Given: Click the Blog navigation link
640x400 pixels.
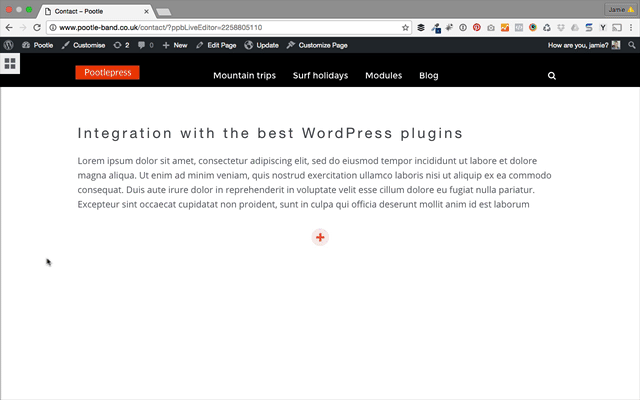Looking at the screenshot, I should 429,76.
